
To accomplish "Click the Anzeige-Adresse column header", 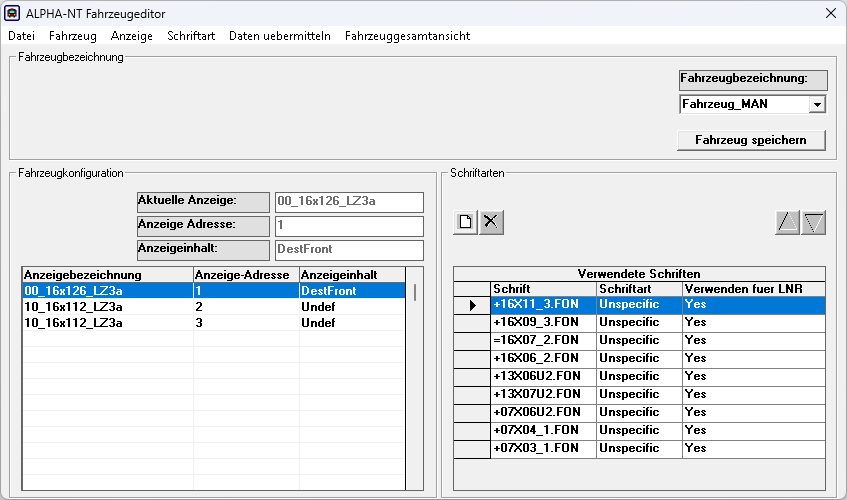I will [x=246, y=275].
